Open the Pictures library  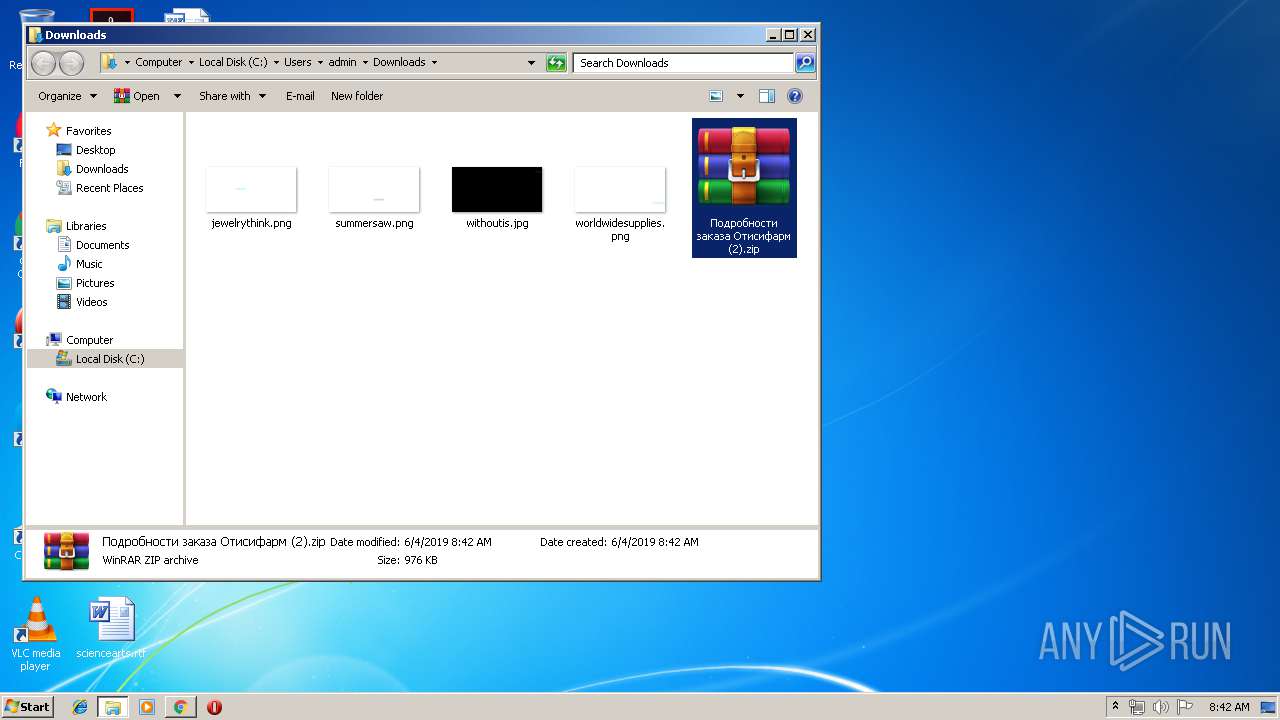[95, 283]
